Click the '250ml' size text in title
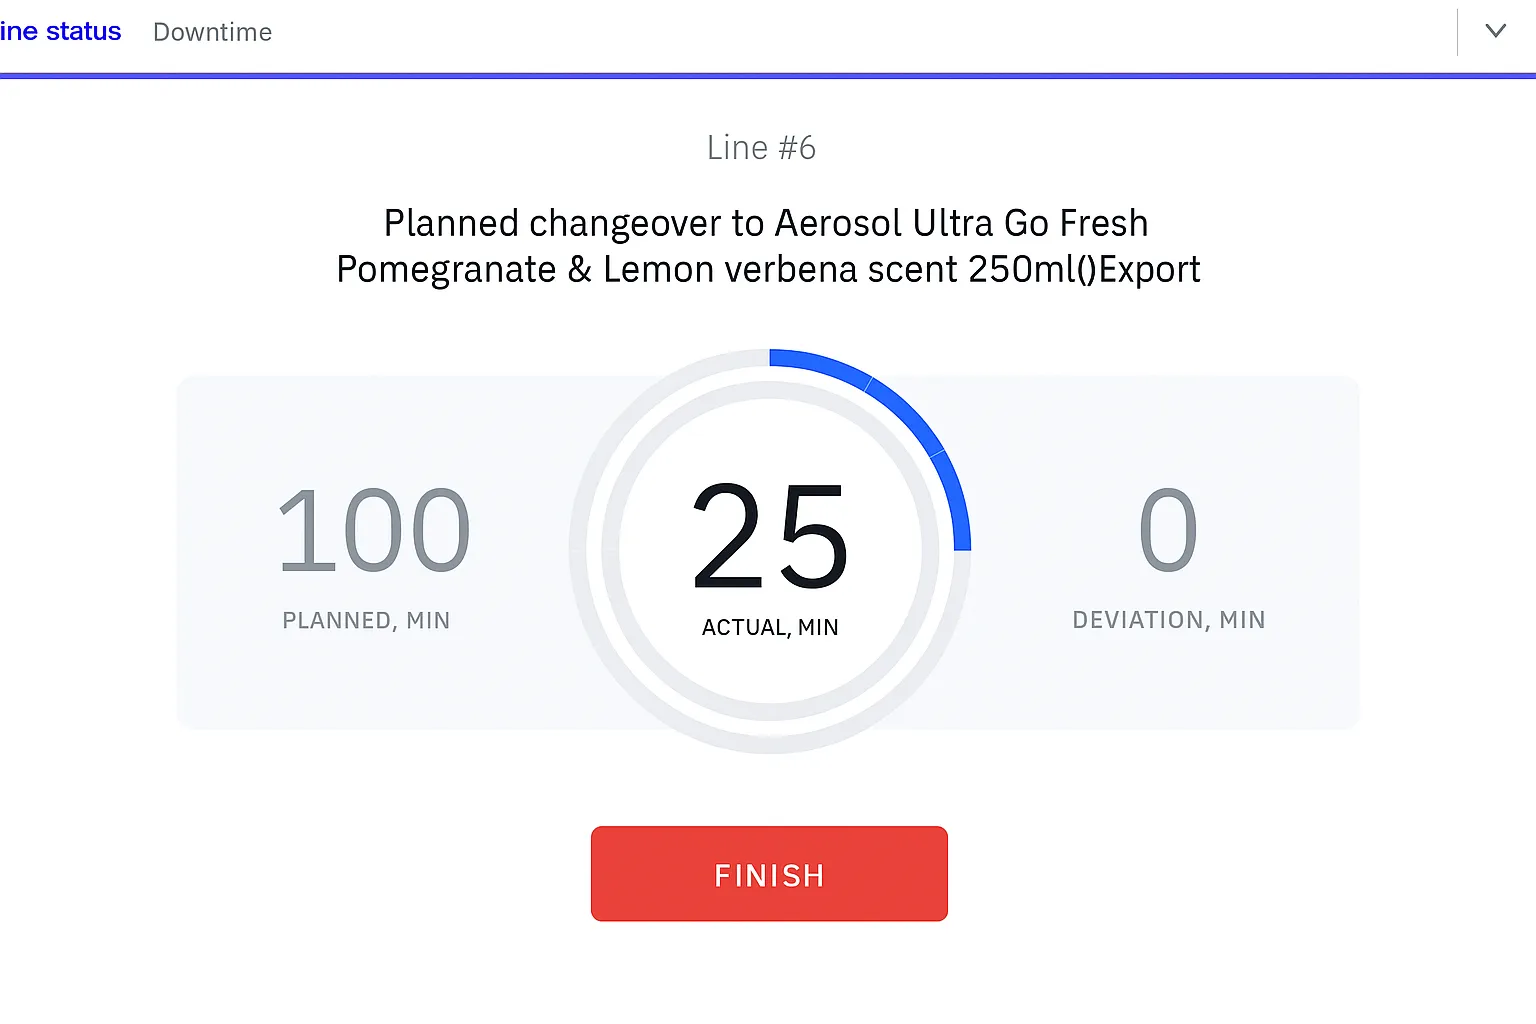This screenshot has height=1024, width=1536. tap(1018, 269)
